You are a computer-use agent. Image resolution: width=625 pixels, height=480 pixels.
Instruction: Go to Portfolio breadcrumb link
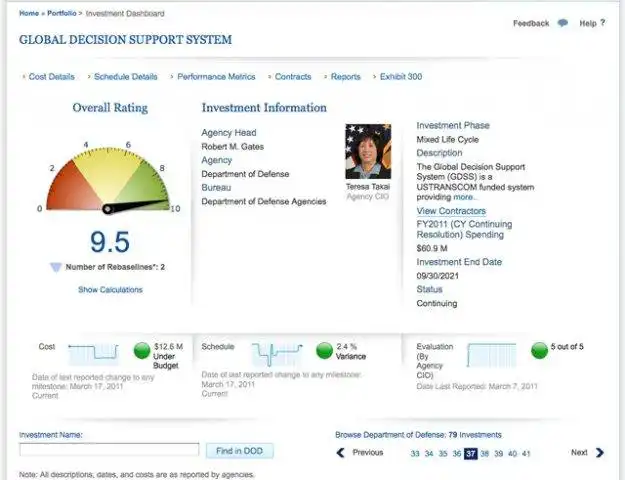coord(62,13)
